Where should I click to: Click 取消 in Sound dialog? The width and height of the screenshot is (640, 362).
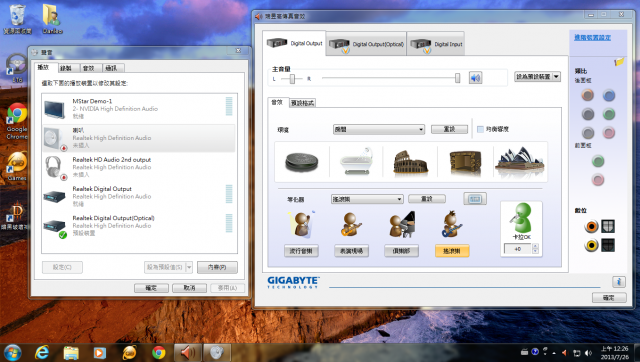click(189, 288)
